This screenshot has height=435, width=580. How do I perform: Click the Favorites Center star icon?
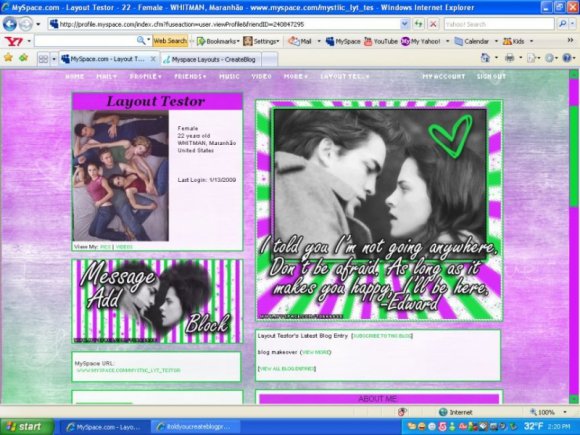(x=8, y=58)
